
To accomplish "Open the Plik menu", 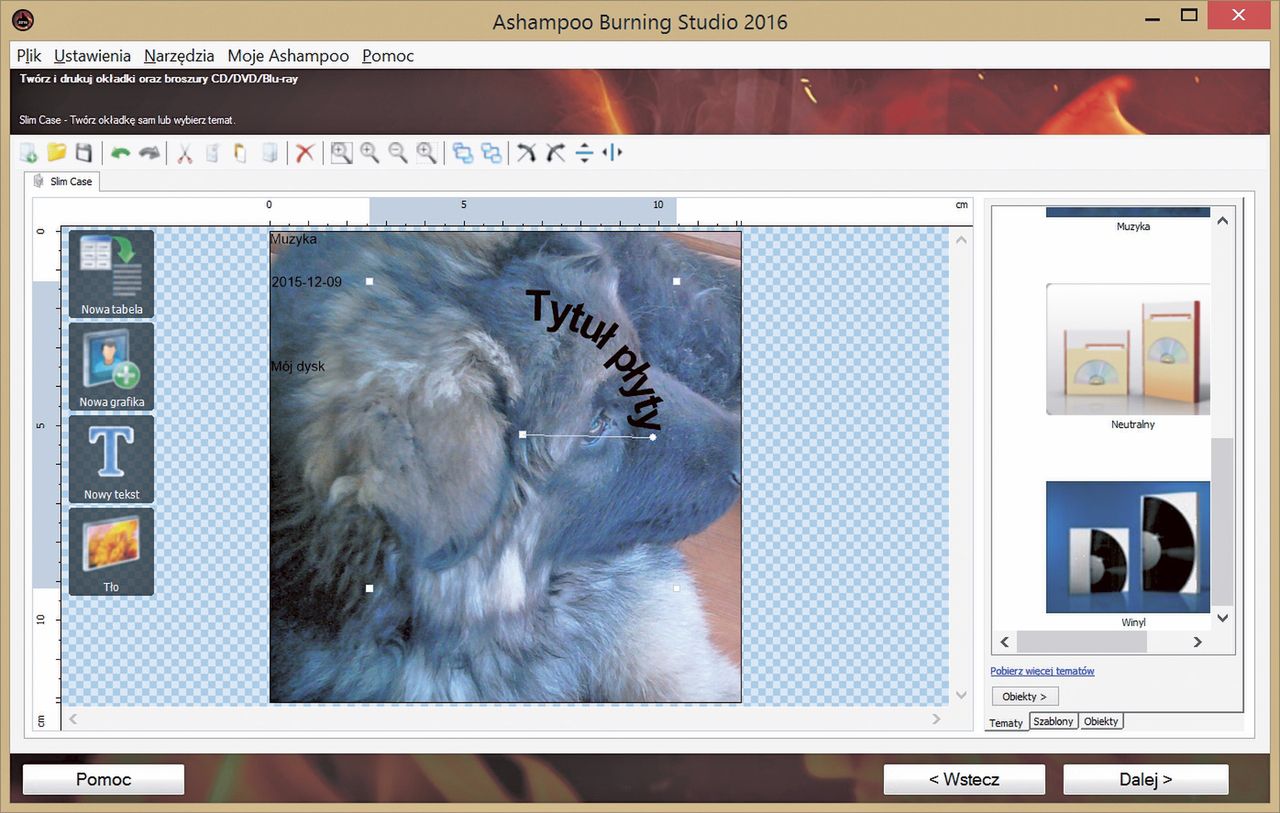I will pyautogui.click(x=29, y=56).
